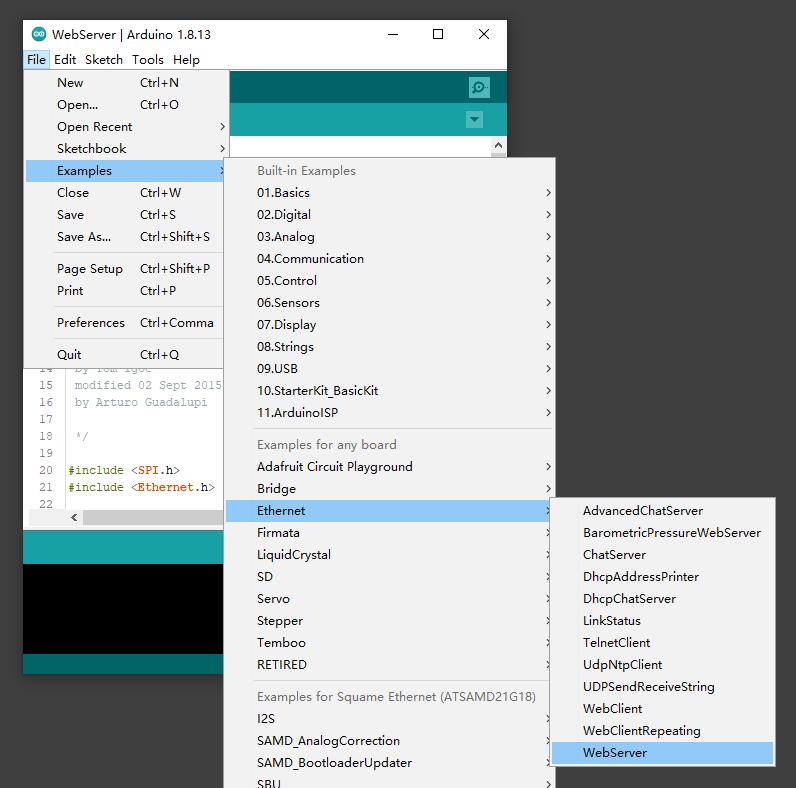Expand the 01.Basics examples

click(389, 192)
